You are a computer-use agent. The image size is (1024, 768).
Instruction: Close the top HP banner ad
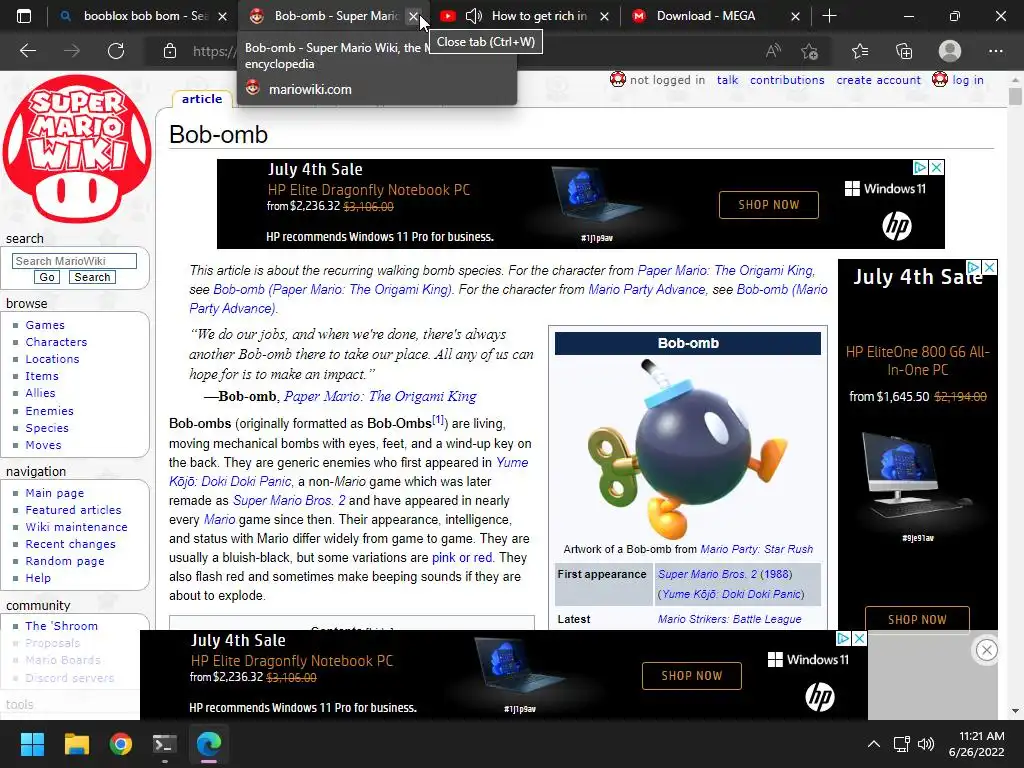936,168
